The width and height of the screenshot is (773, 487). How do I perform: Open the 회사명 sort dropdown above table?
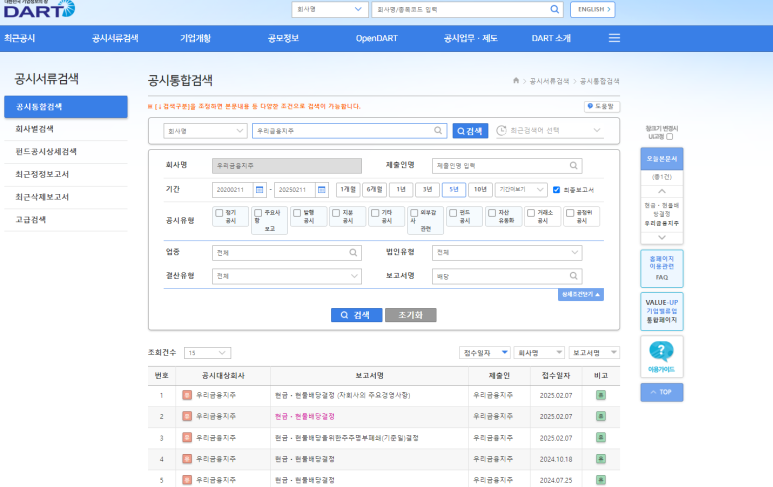tap(539, 352)
